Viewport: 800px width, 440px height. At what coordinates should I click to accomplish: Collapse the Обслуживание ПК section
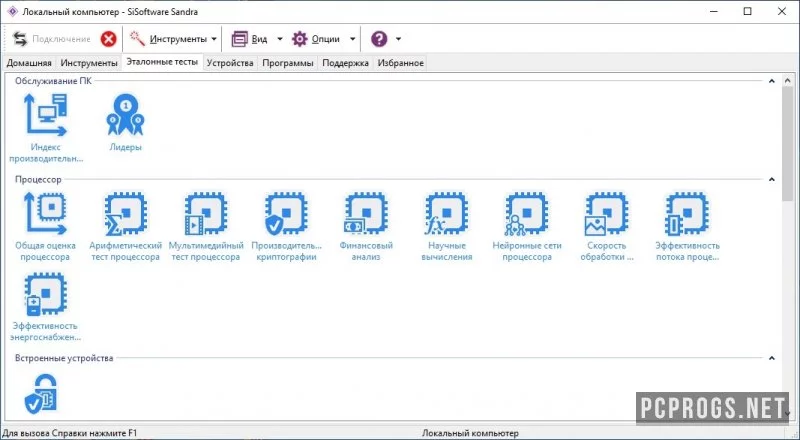coord(771,81)
